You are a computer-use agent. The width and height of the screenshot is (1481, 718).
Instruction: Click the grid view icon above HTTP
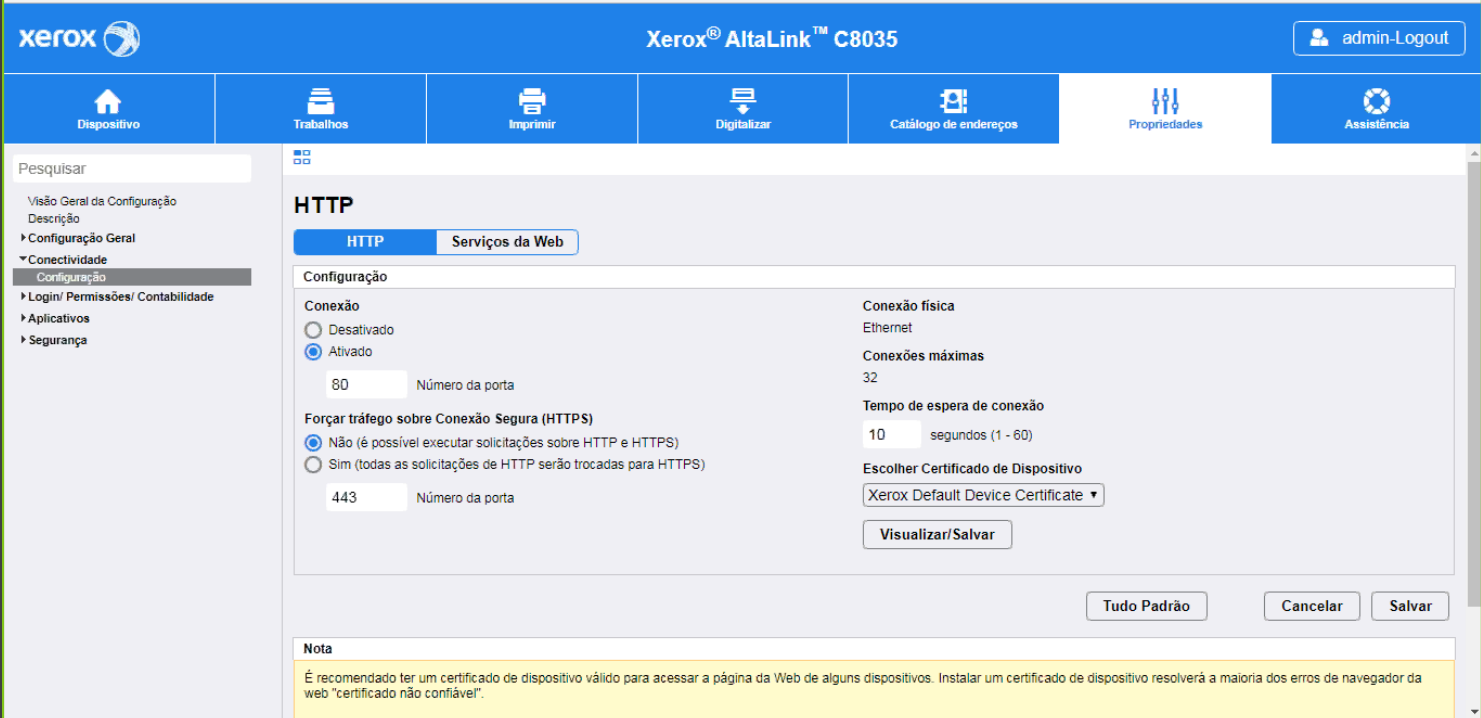tap(302, 157)
